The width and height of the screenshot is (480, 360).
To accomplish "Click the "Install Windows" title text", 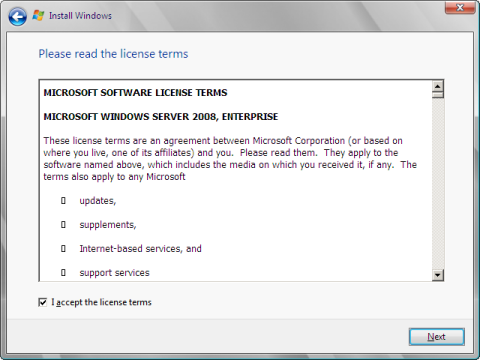I will [x=80, y=16].
